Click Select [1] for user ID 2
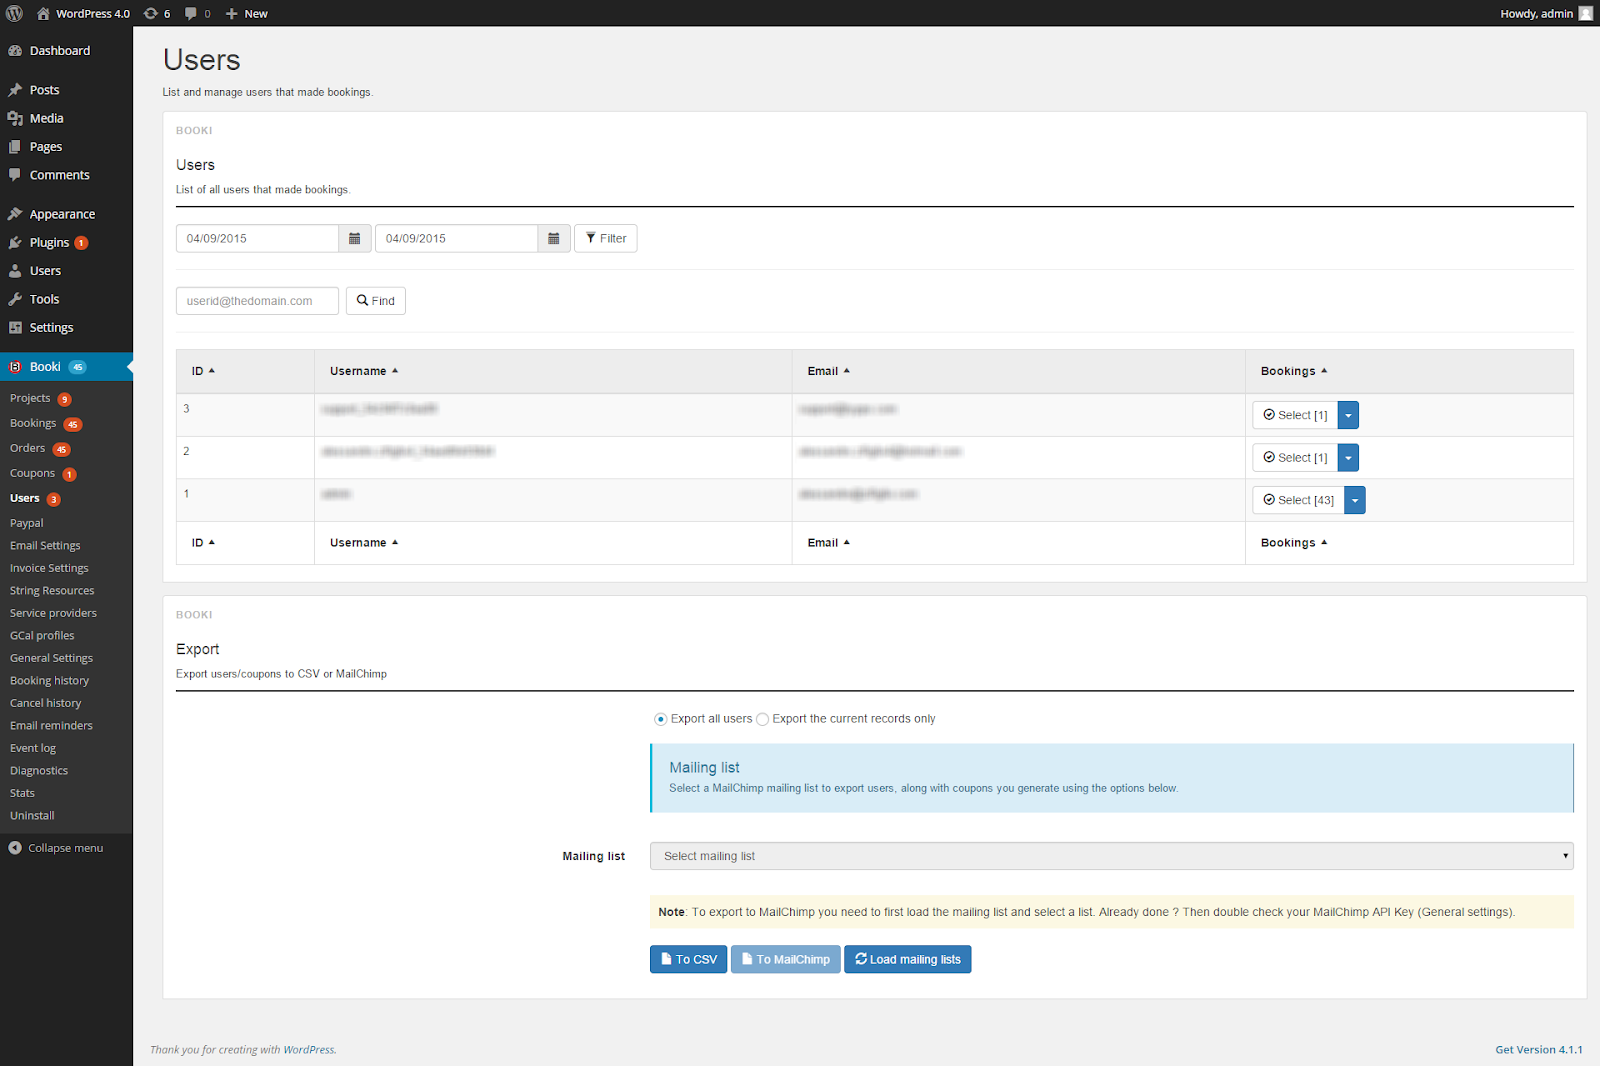Viewport: 1600px width, 1066px height. coord(1295,458)
